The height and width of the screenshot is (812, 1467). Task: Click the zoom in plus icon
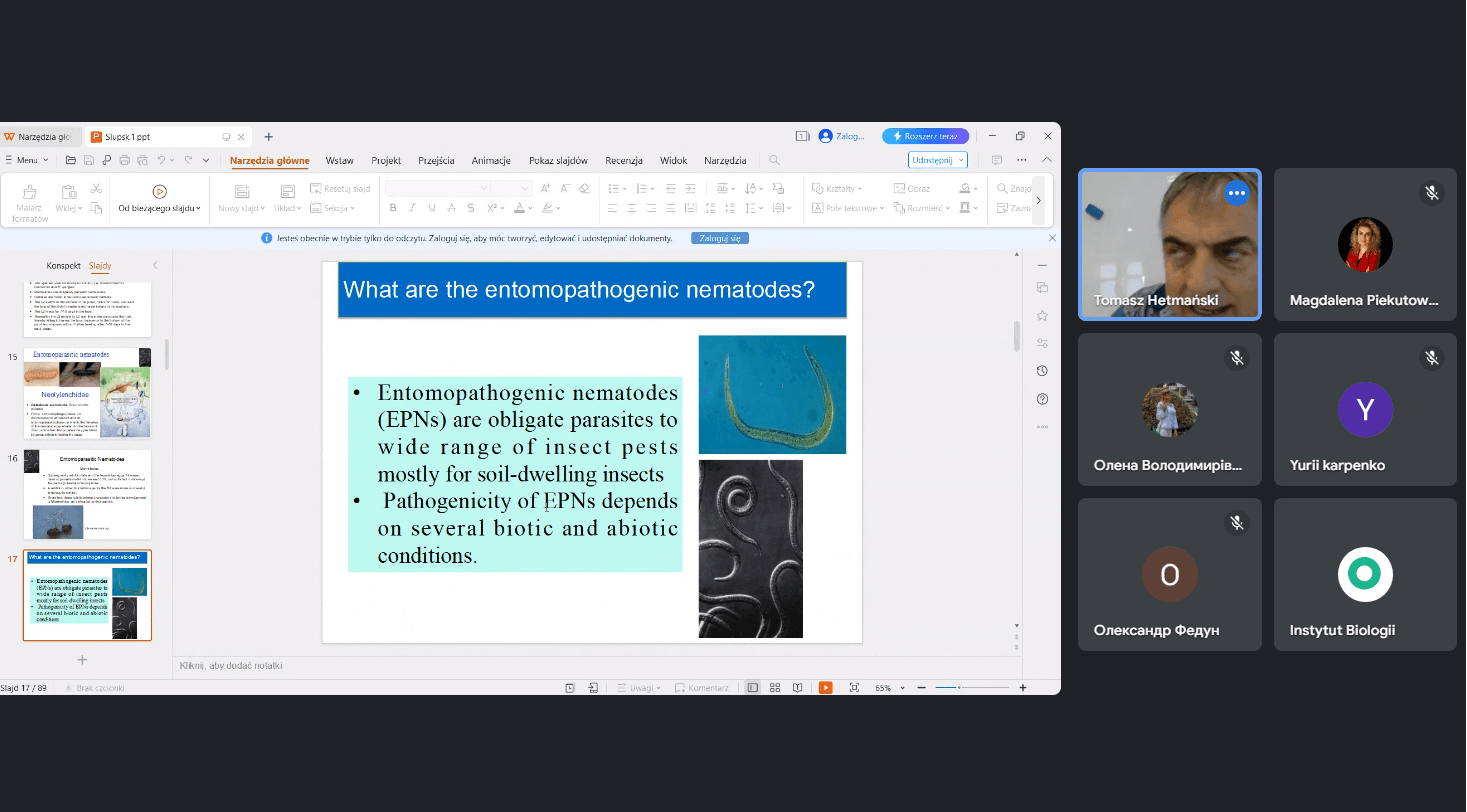click(1022, 688)
